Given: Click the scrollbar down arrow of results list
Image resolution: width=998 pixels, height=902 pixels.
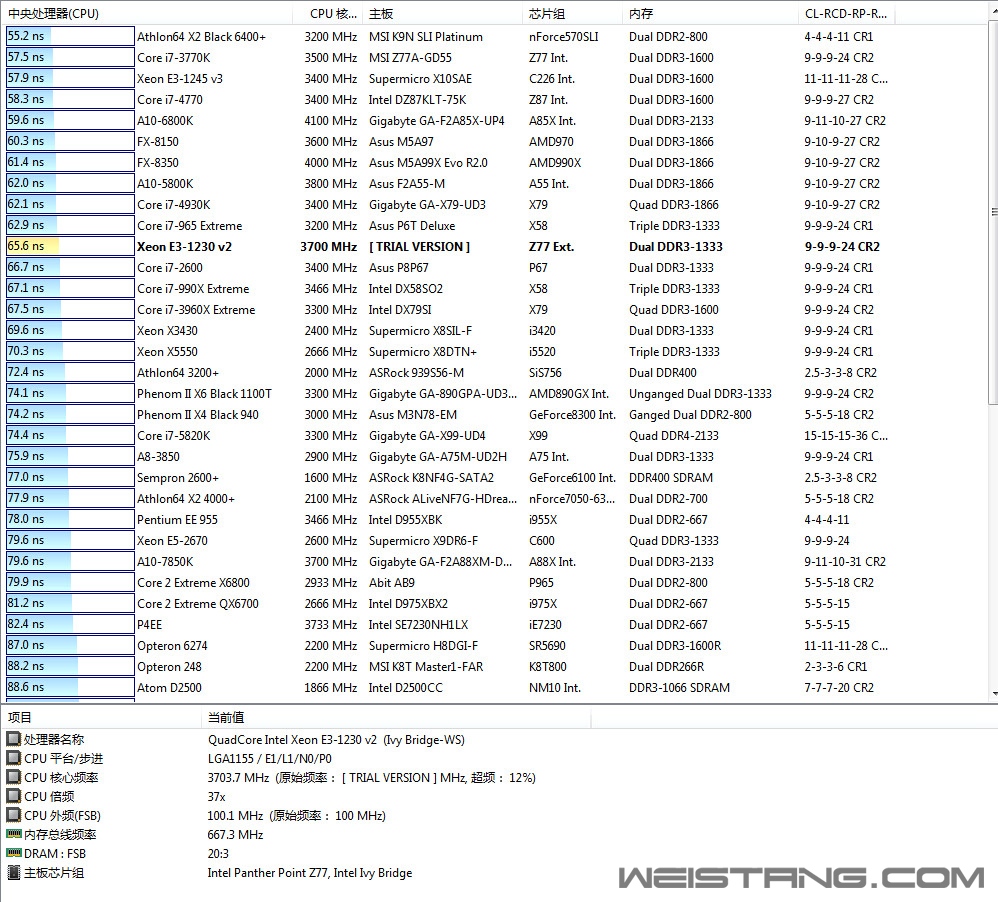Looking at the screenshot, I should point(990,693).
